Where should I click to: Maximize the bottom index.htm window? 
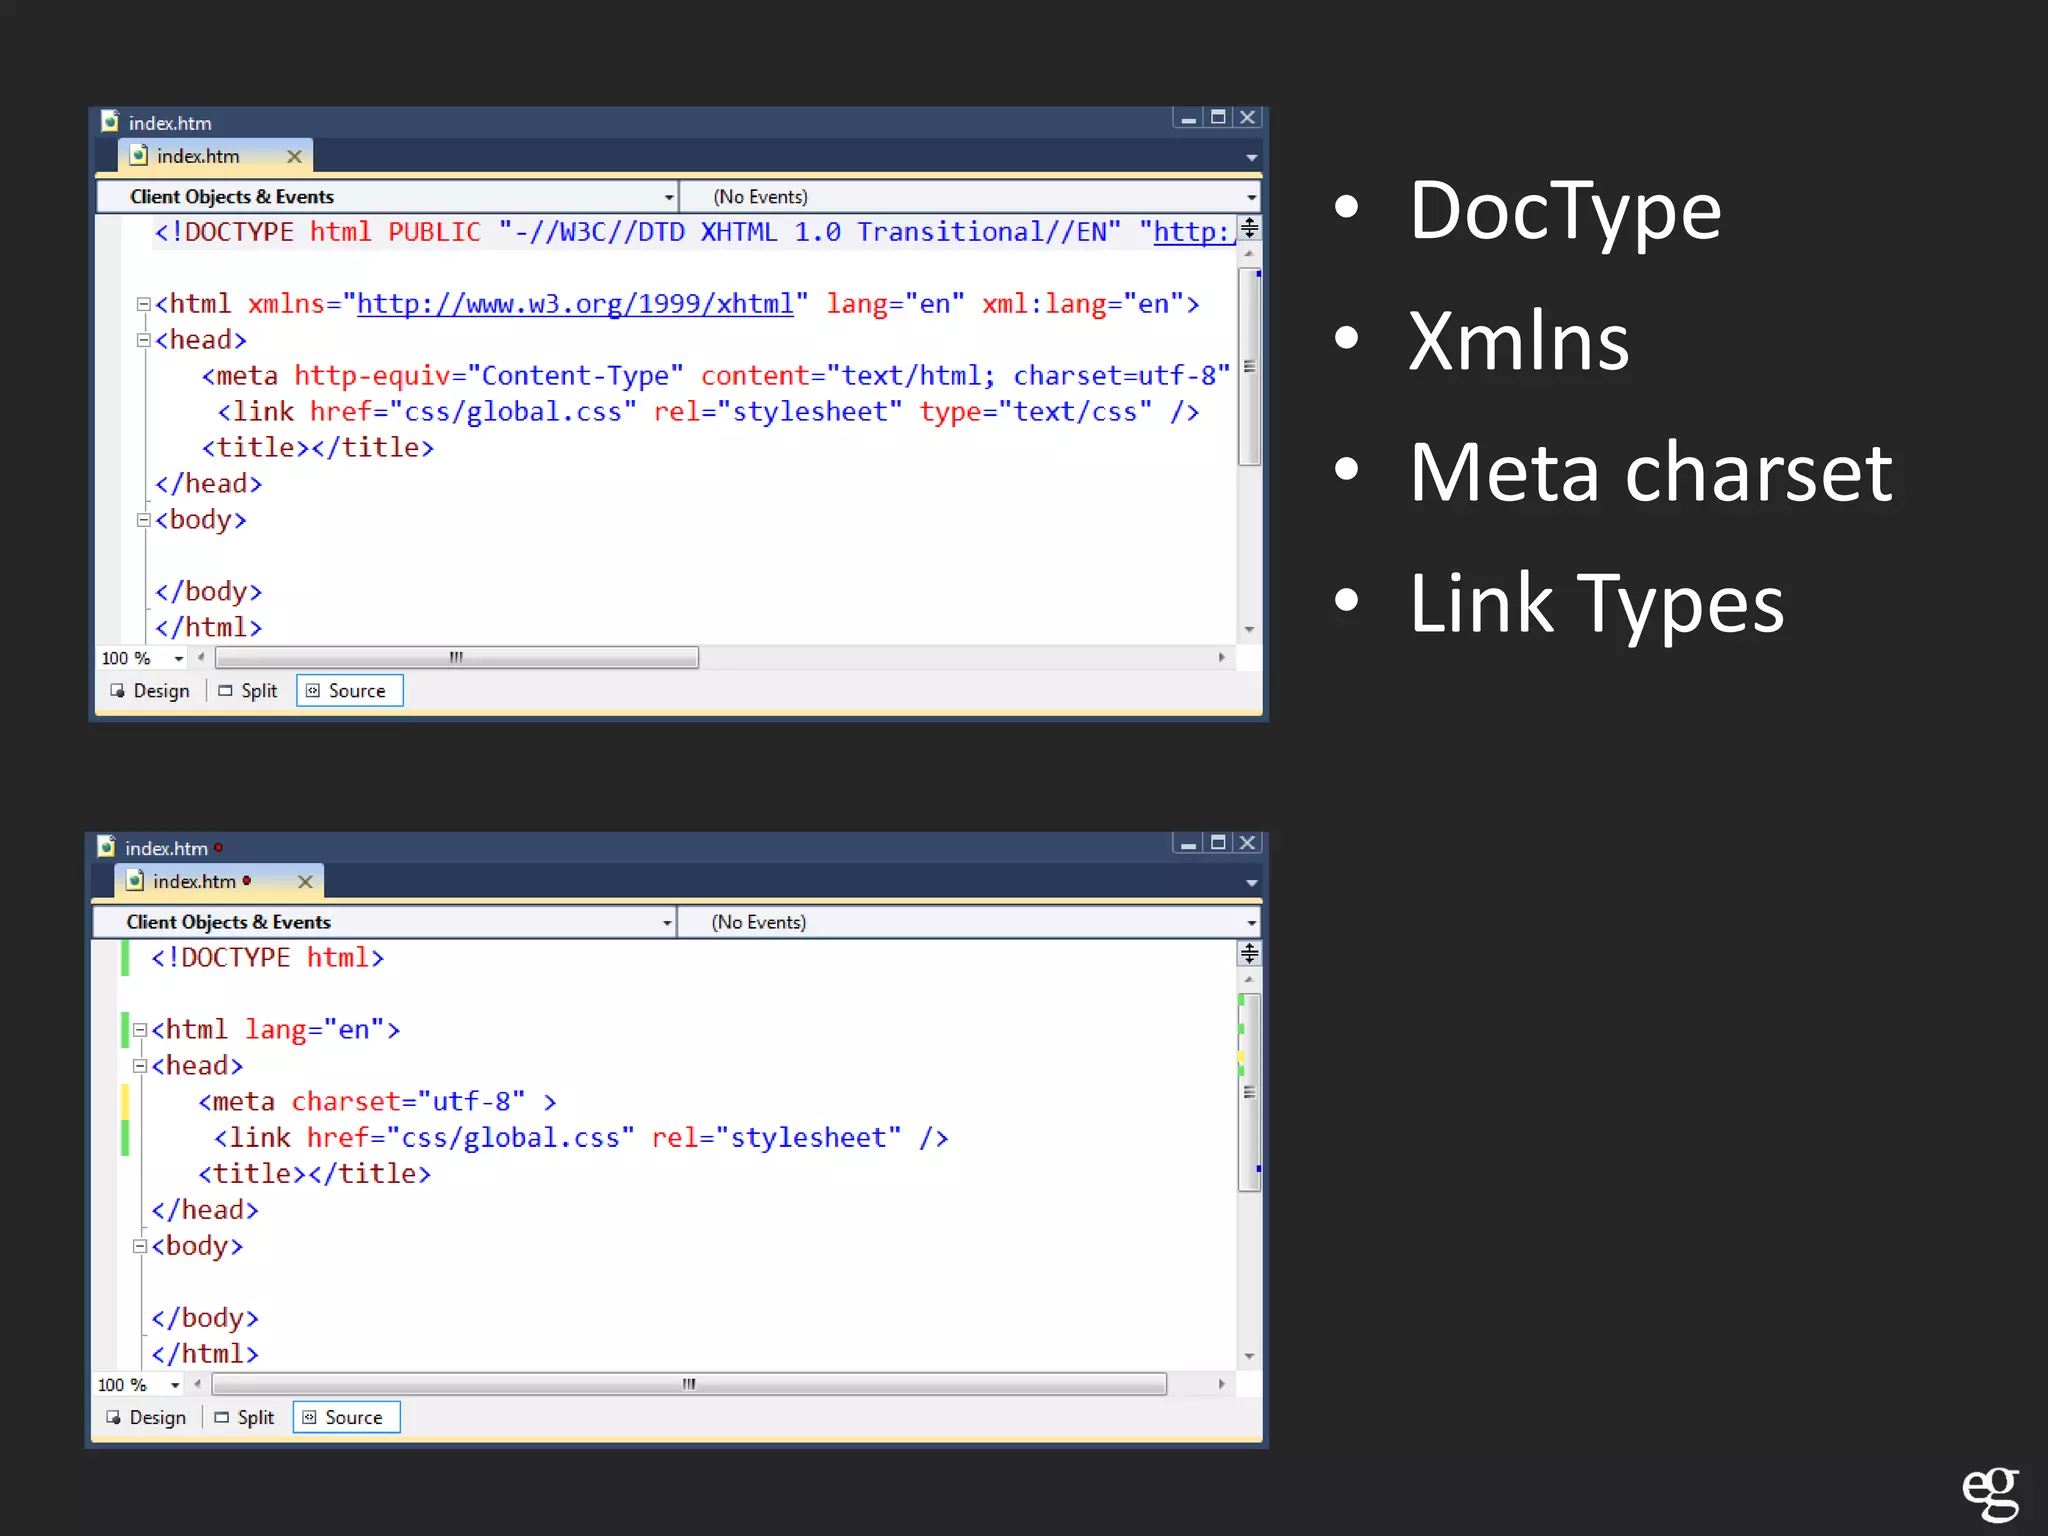(x=1218, y=843)
